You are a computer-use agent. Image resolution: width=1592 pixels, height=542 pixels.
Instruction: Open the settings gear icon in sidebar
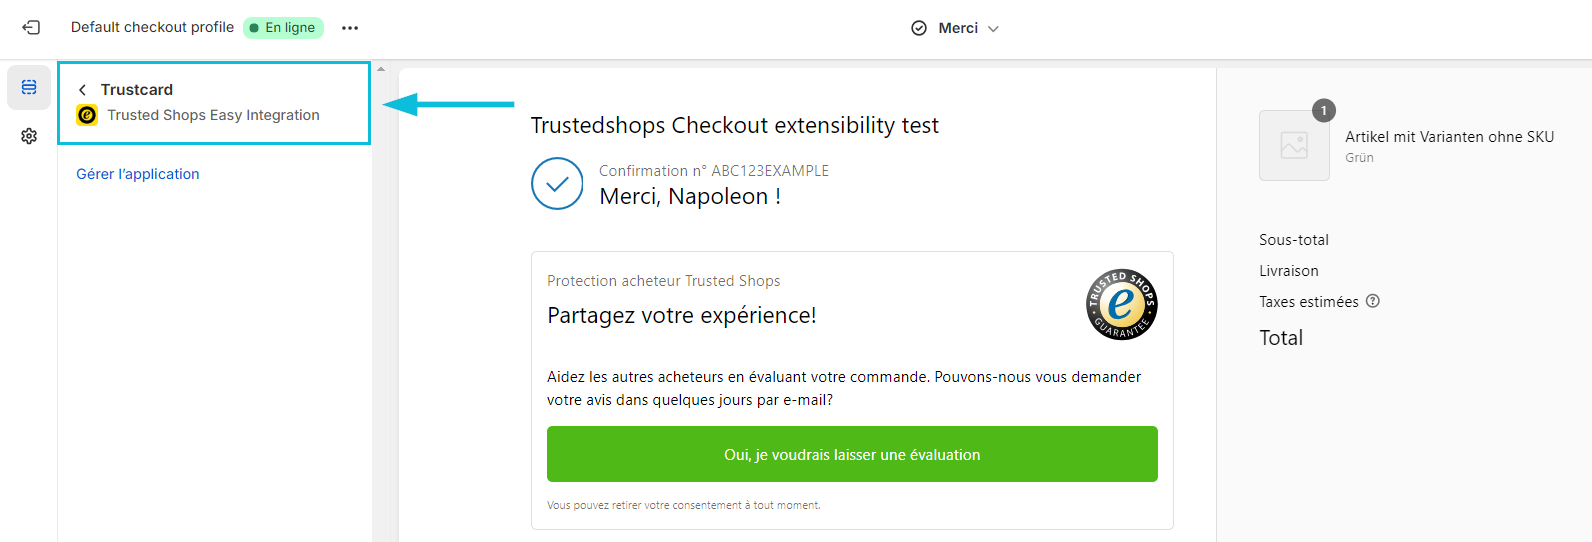click(29, 136)
